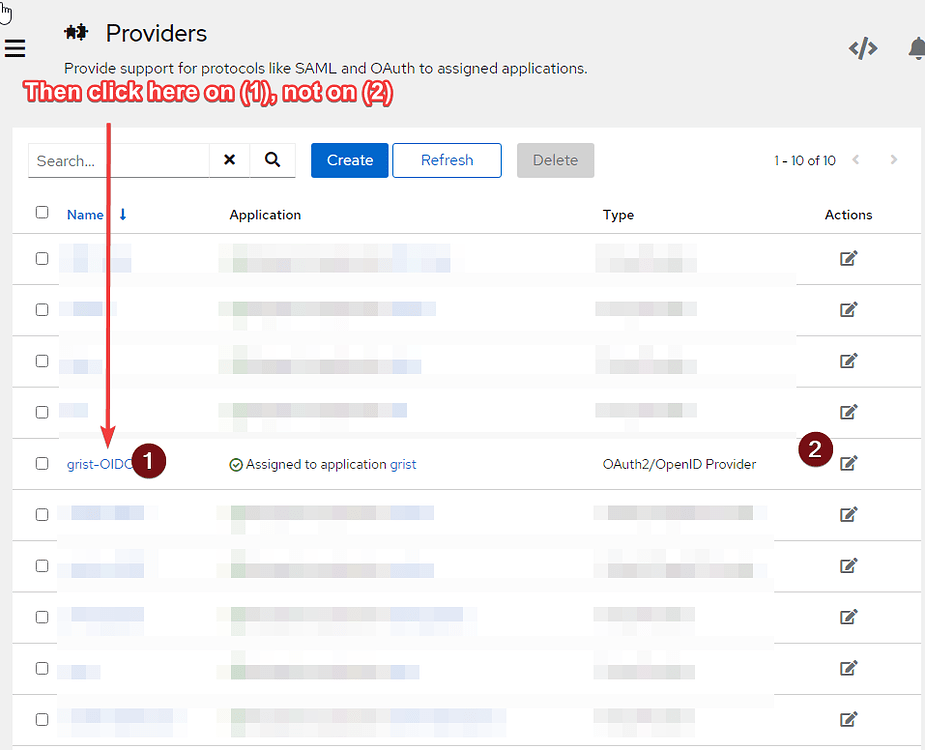Check the select-all providers checkbox
This screenshot has height=750, width=925.
[41, 212]
